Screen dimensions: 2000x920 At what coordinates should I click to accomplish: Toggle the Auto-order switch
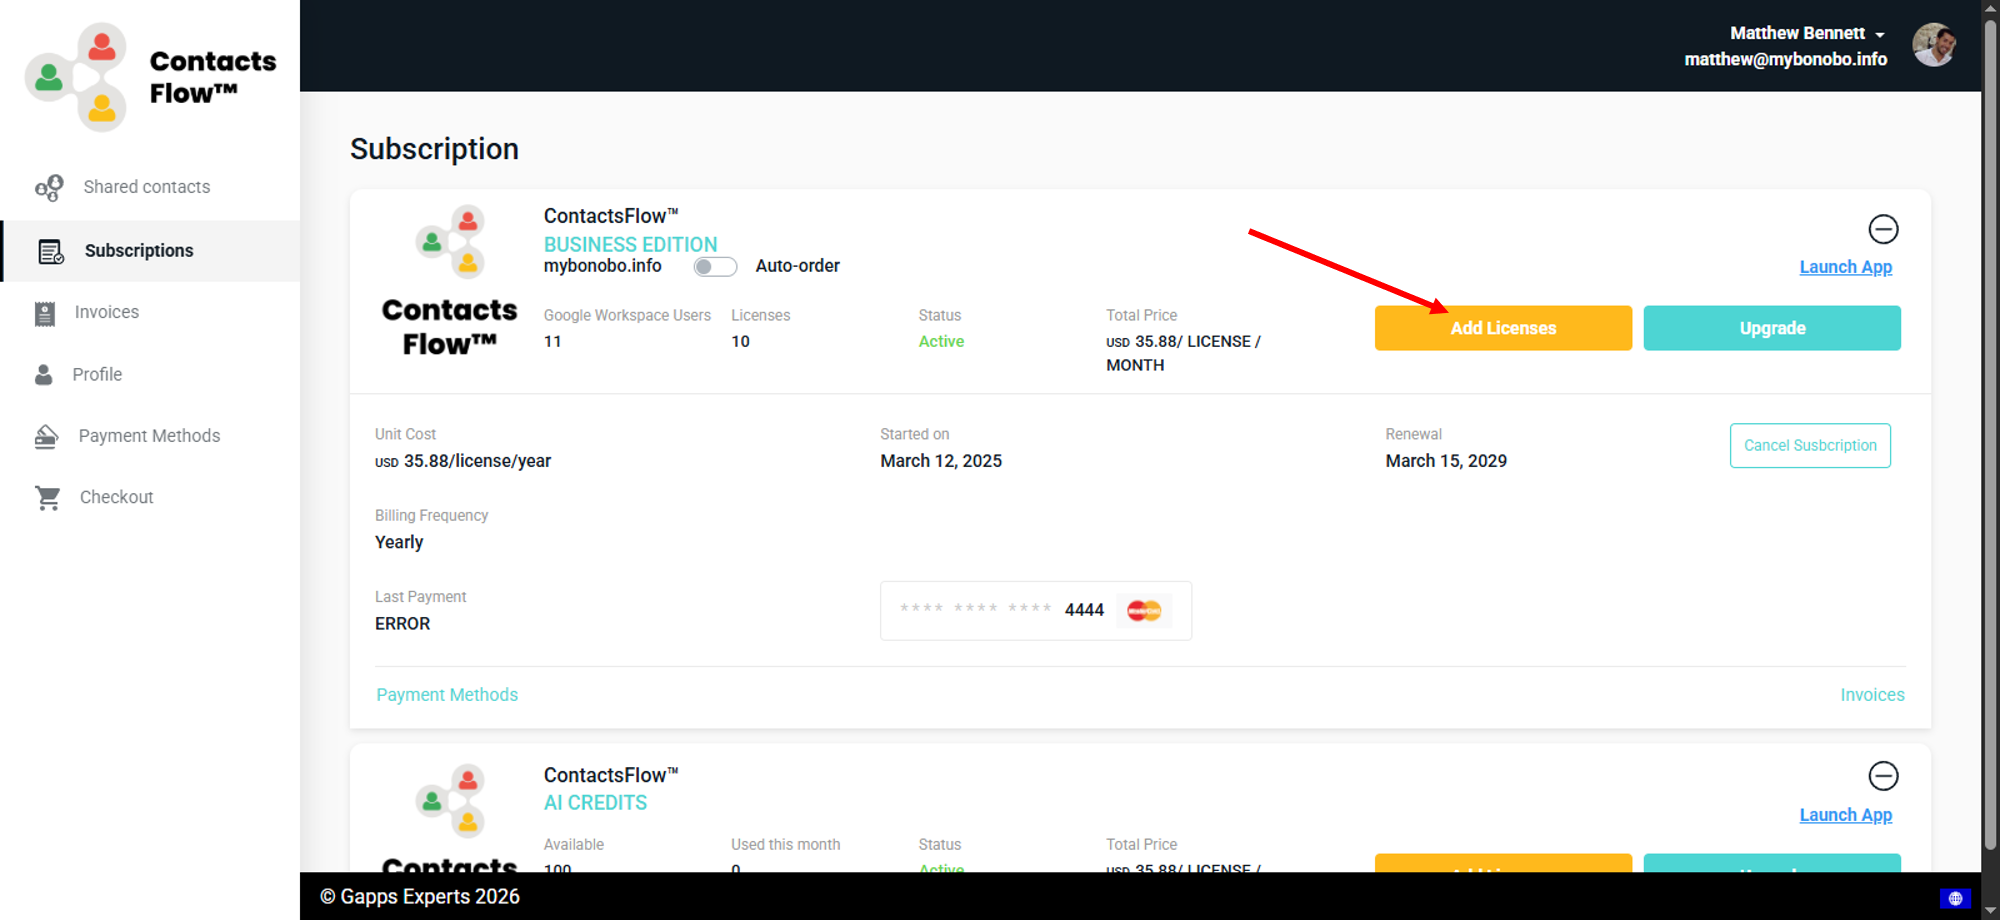(715, 267)
